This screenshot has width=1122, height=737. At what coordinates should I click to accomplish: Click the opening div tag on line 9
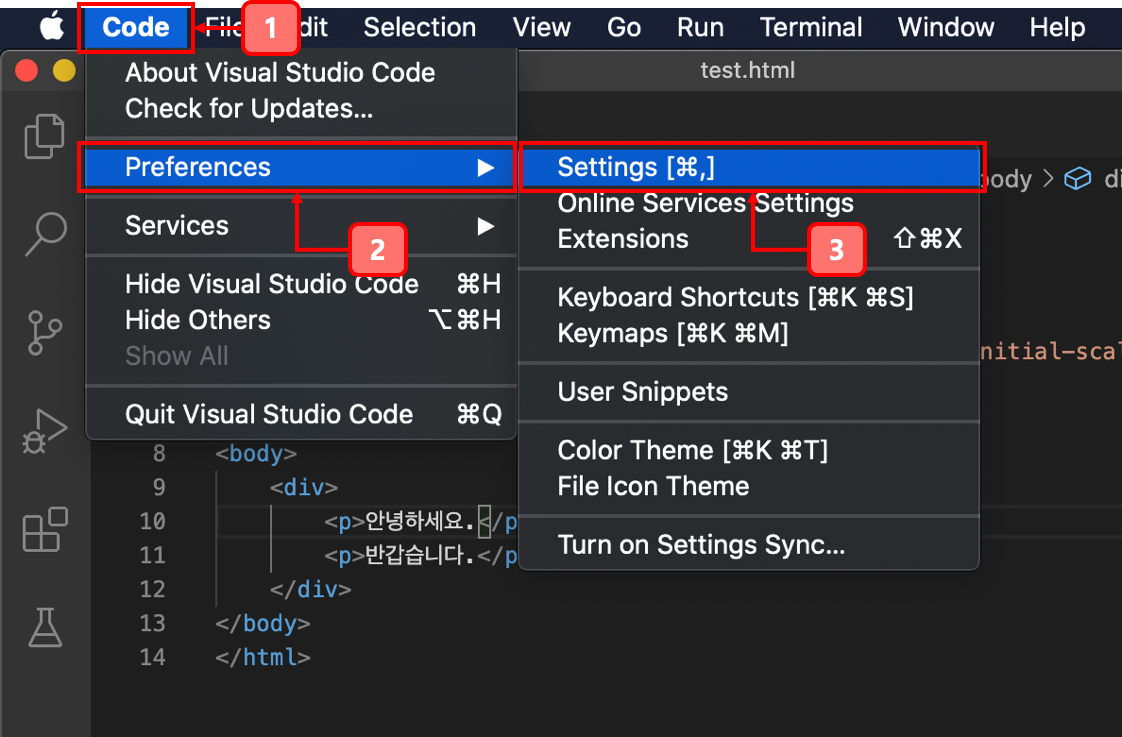303,487
